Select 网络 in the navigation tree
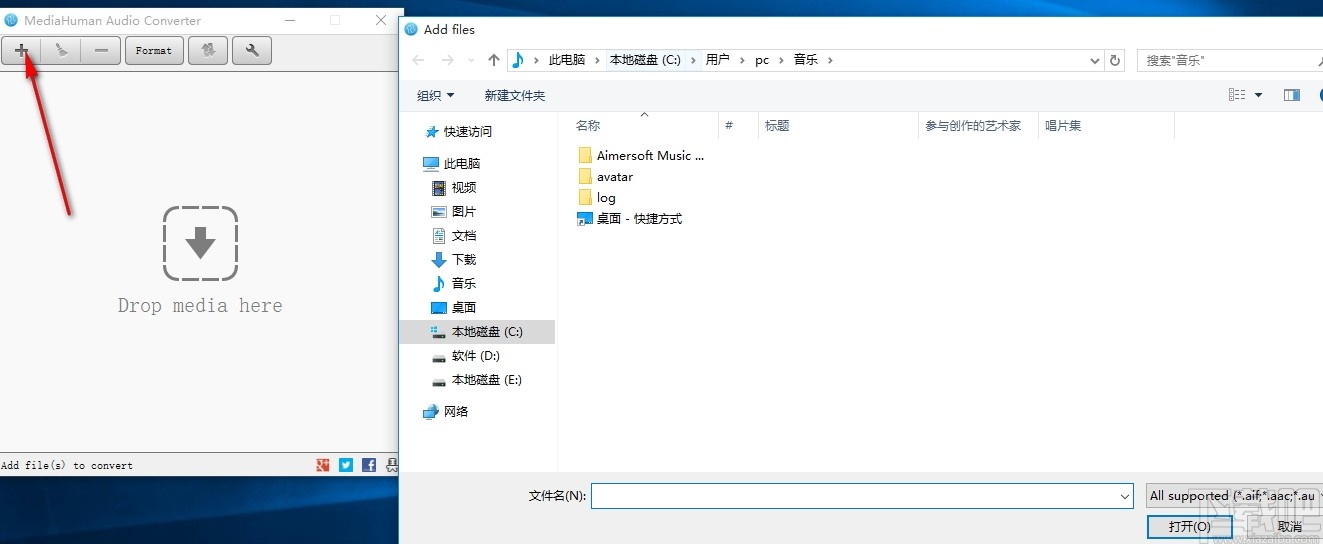The image size is (1323, 544). (456, 411)
